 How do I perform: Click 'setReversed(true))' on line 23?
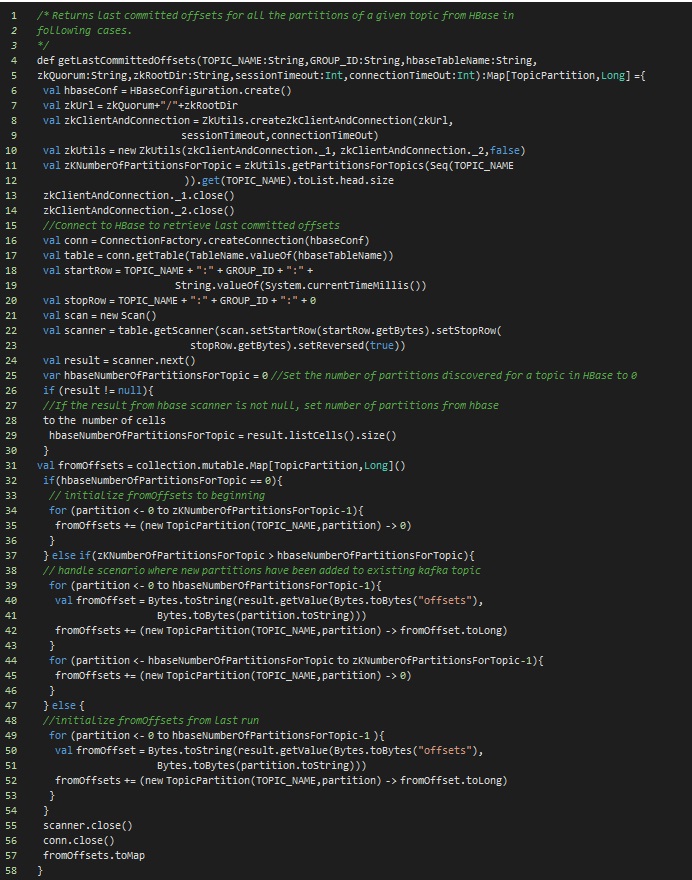click(351, 346)
